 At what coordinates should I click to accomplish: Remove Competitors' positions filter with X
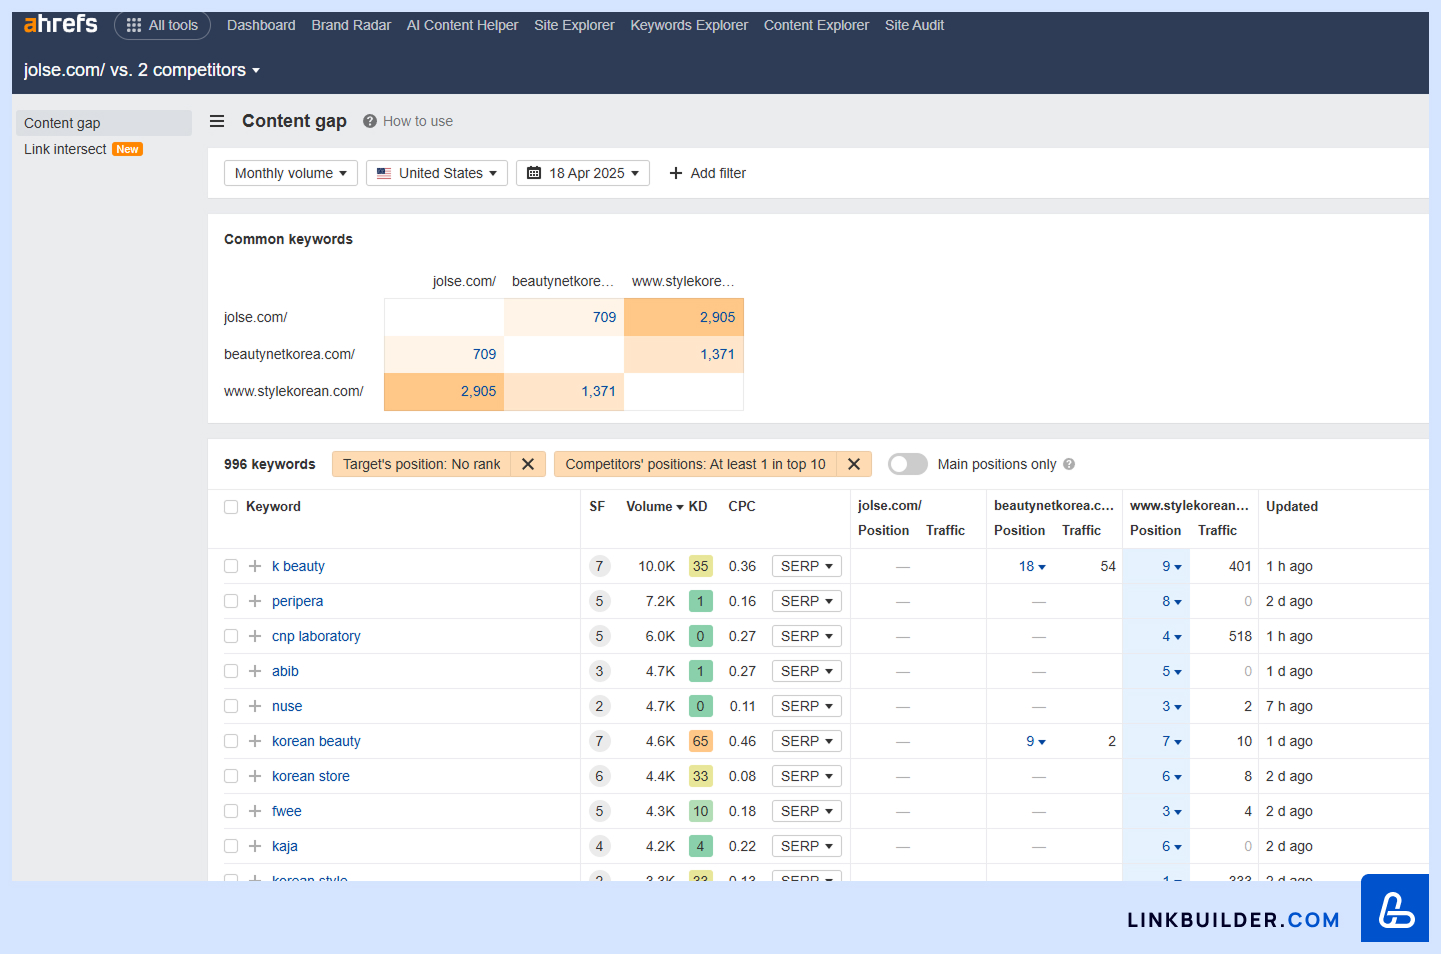(x=854, y=464)
